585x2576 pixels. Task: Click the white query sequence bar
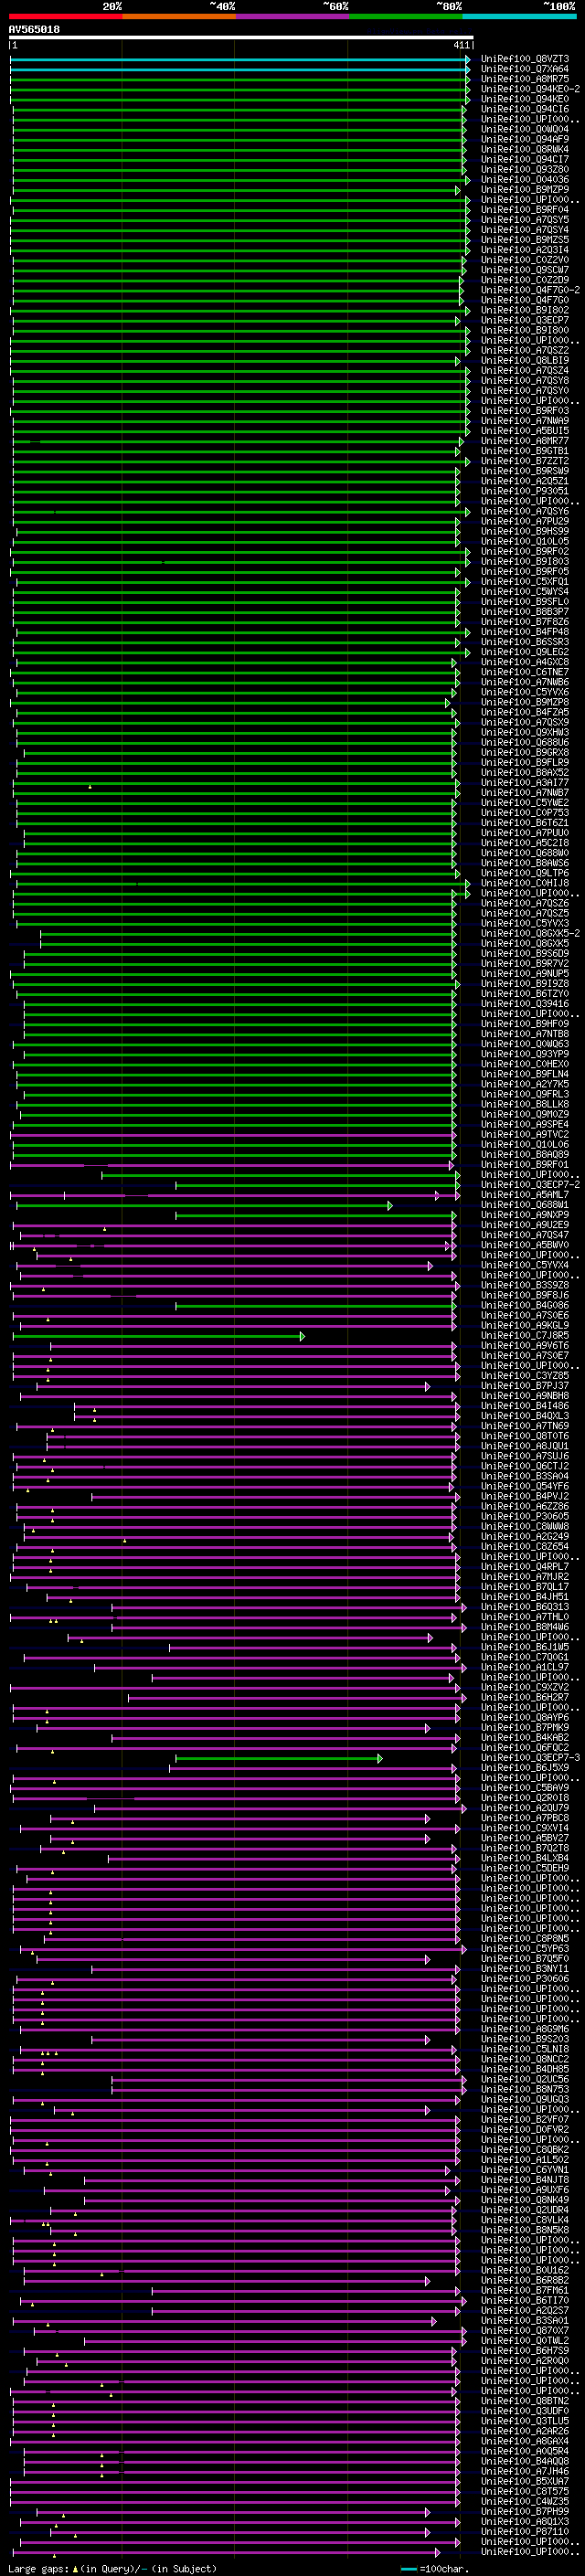tap(241, 38)
